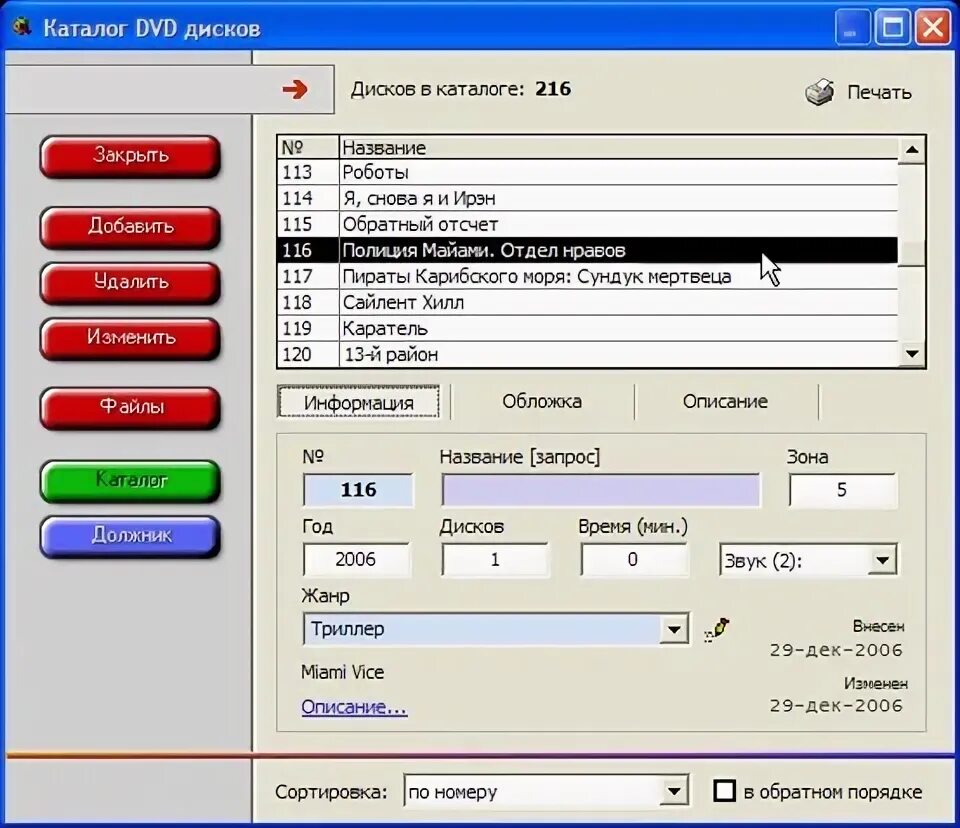Click the blue Должник button
Screen dimensions: 960x828
tap(130, 536)
